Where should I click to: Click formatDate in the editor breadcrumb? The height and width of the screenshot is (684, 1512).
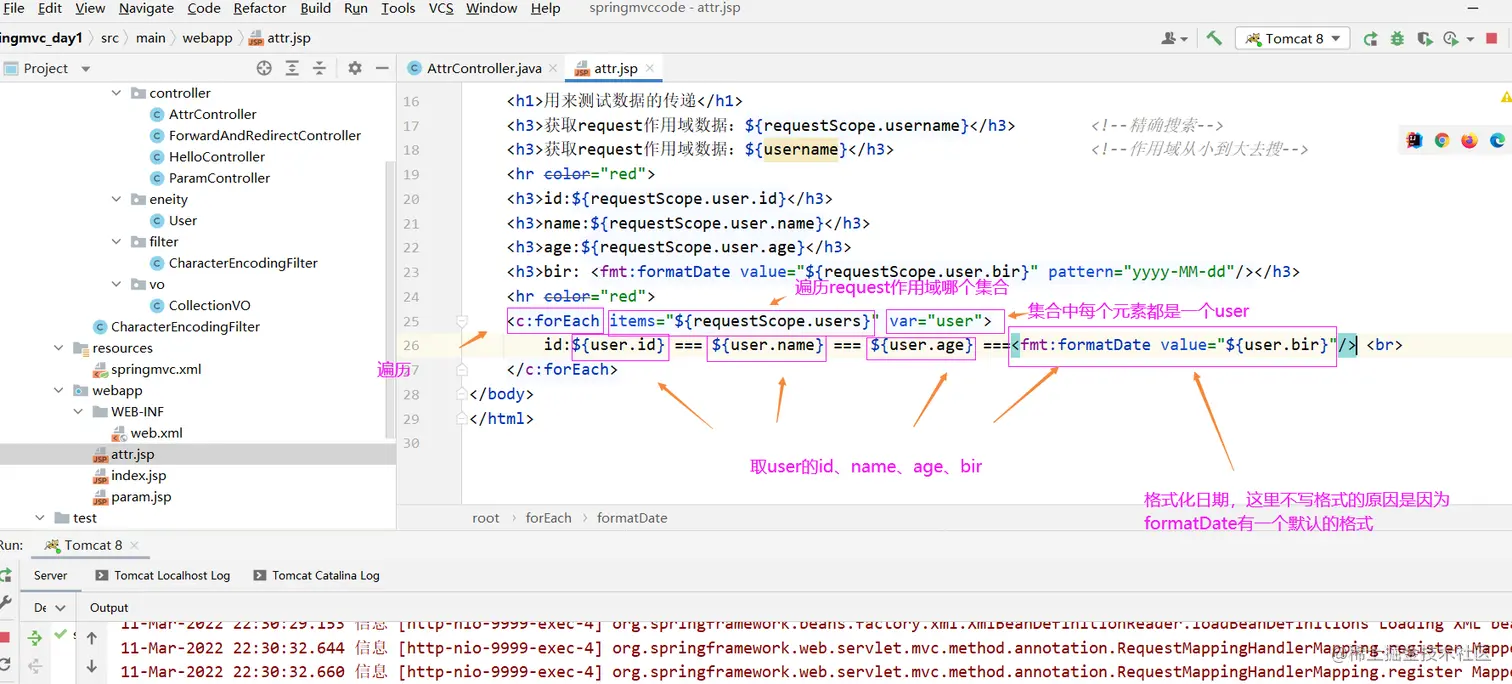pos(632,518)
